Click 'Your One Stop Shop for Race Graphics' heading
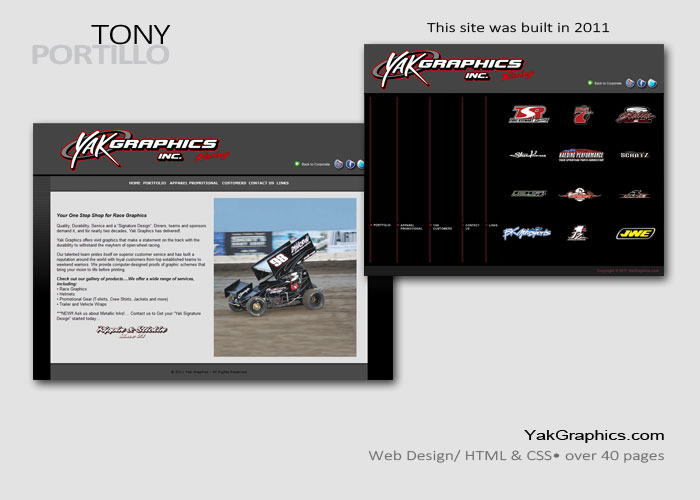The width and height of the screenshot is (700, 500). pos(102,215)
